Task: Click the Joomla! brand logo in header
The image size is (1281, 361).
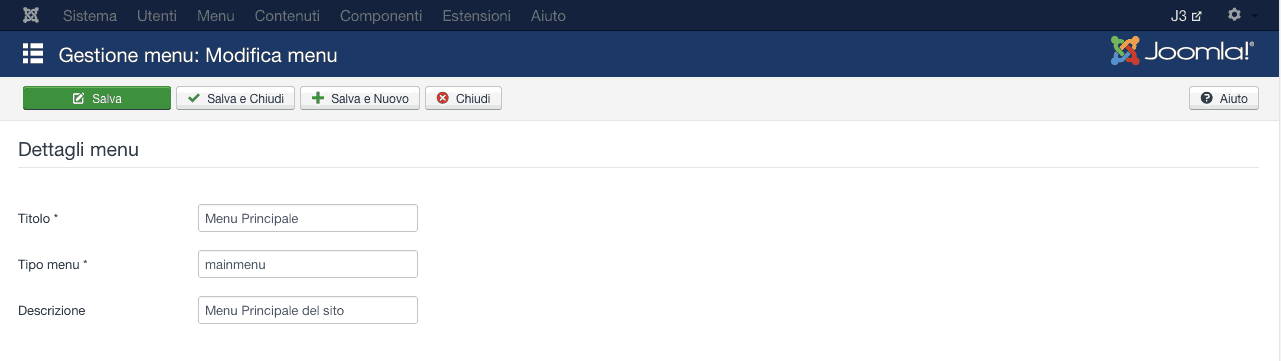Action: (x=1181, y=51)
